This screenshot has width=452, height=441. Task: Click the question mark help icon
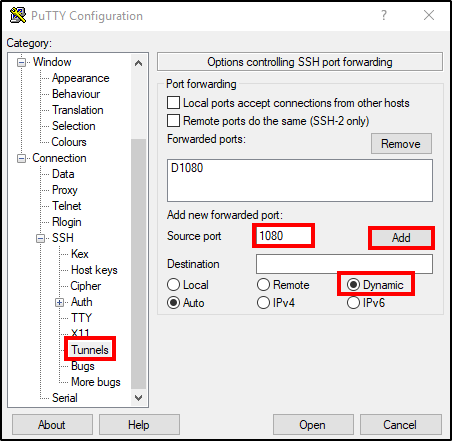pyautogui.click(x=384, y=15)
